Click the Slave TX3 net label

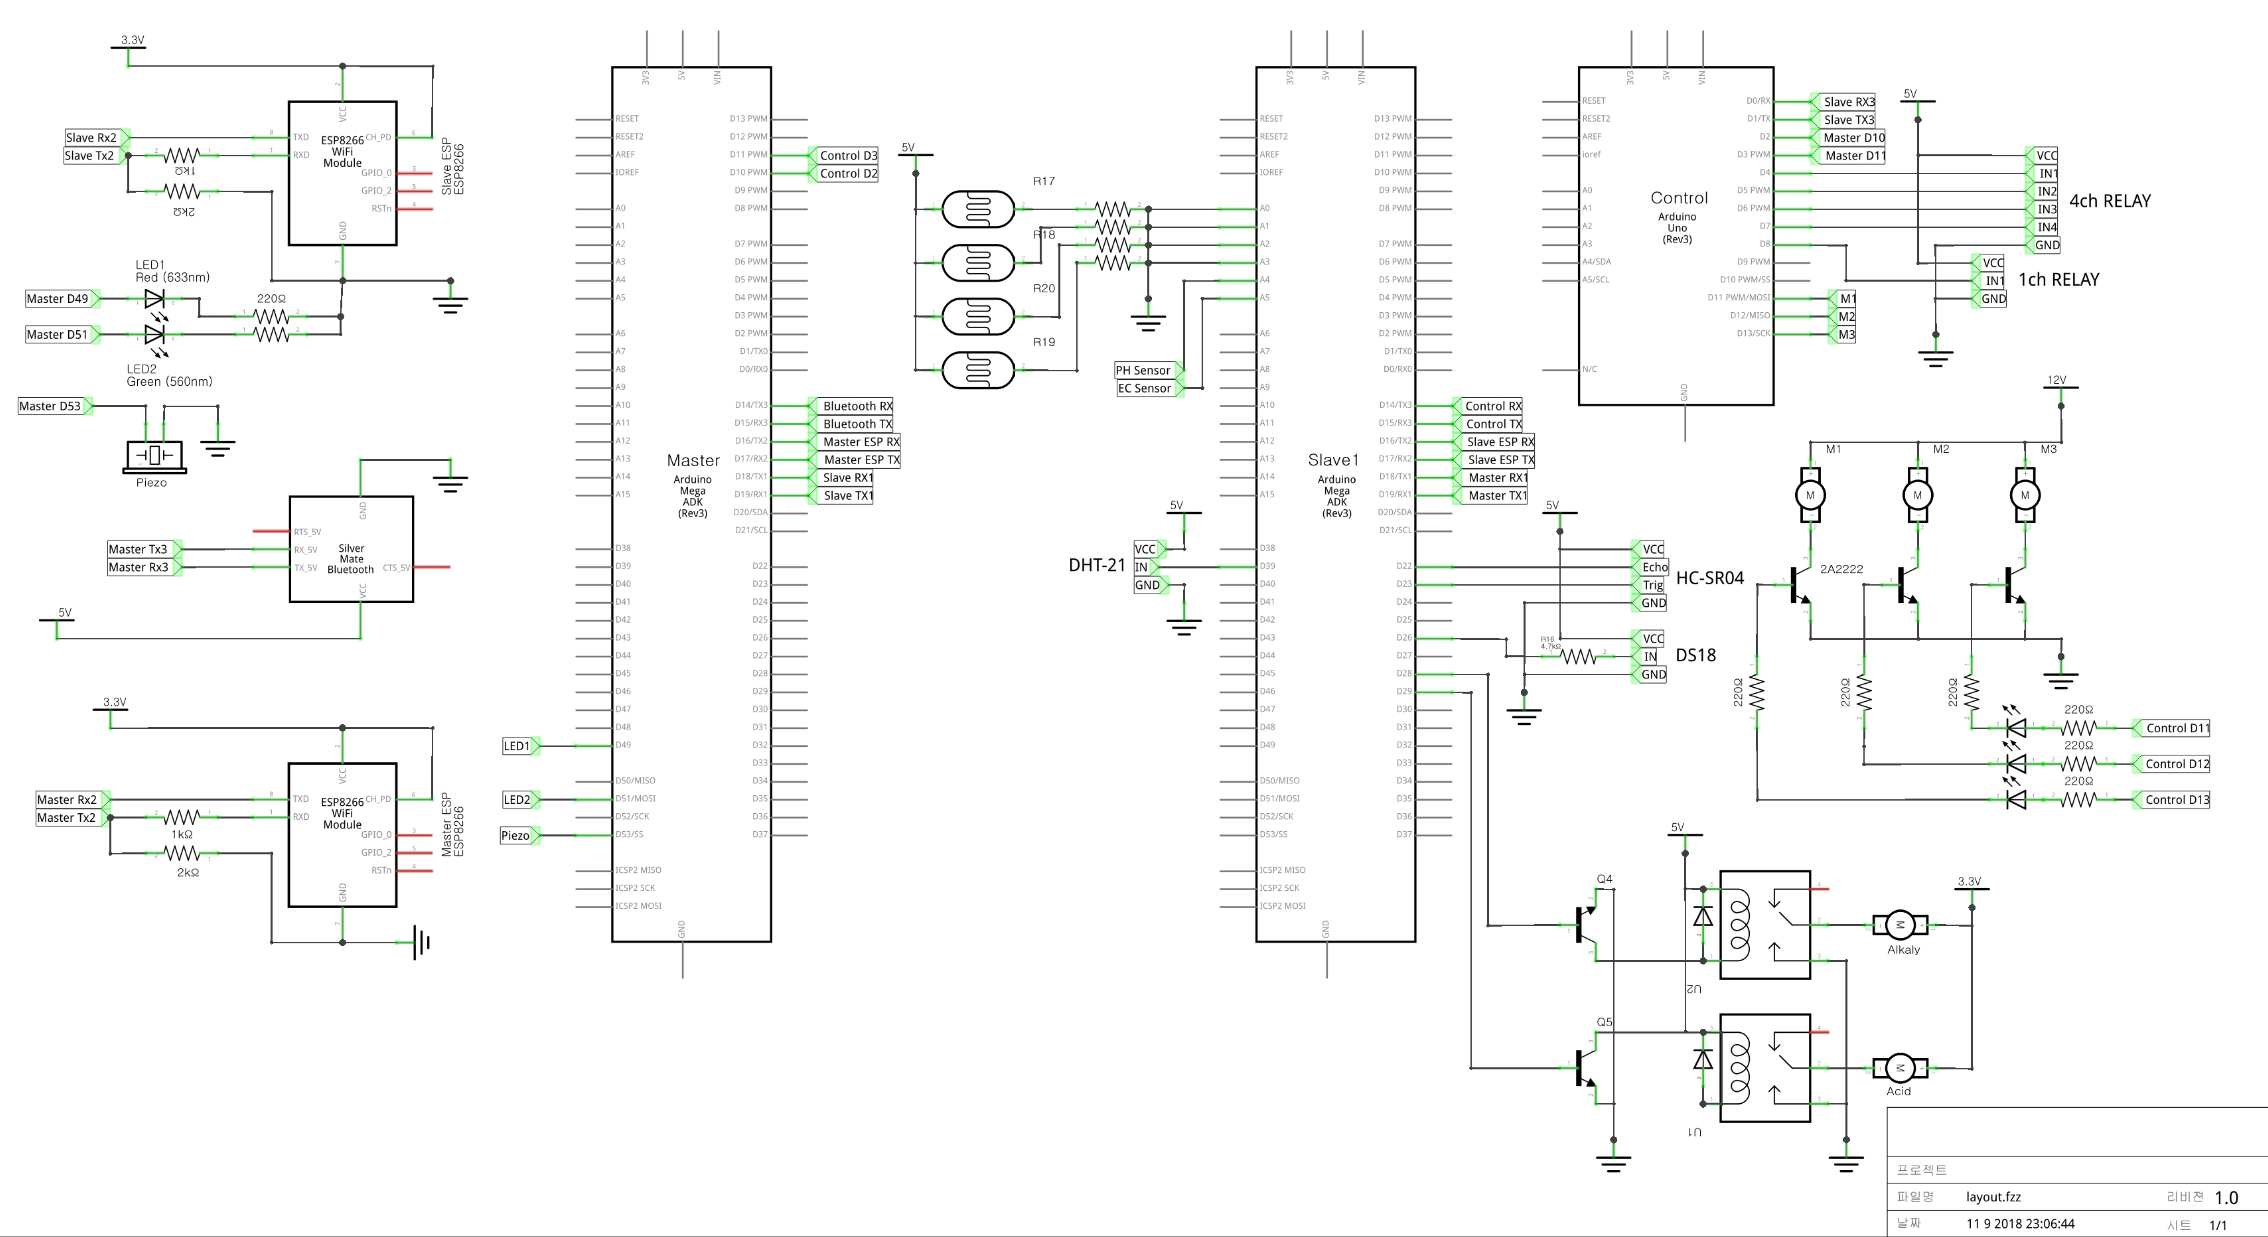coord(1843,120)
